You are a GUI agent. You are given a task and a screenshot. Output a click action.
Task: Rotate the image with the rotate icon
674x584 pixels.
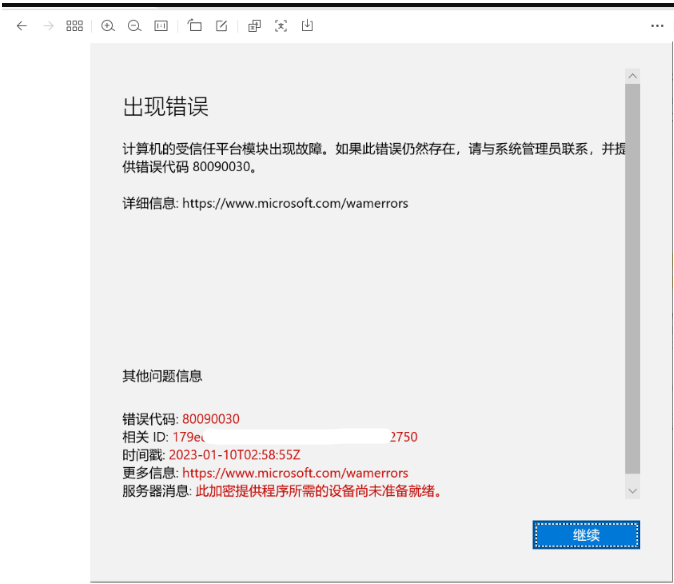pyautogui.click(x=195, y=26)
